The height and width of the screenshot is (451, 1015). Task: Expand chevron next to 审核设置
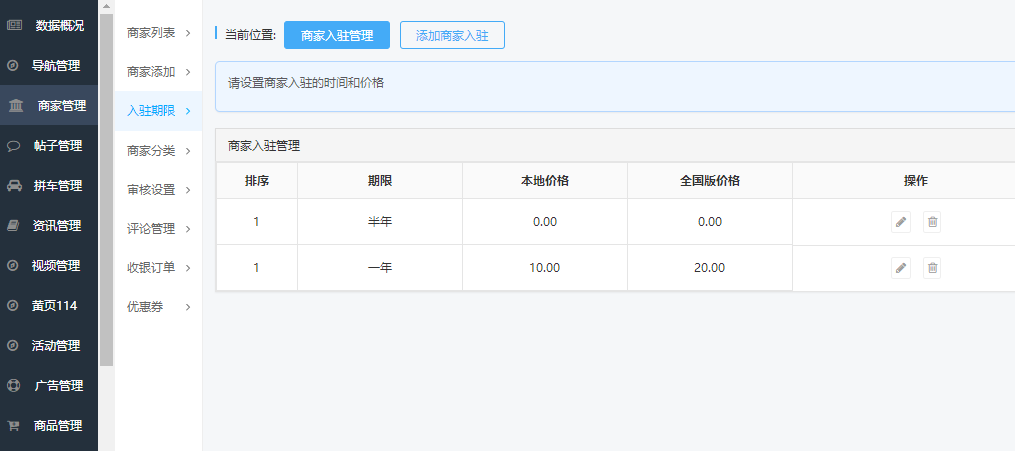point(188,190)
